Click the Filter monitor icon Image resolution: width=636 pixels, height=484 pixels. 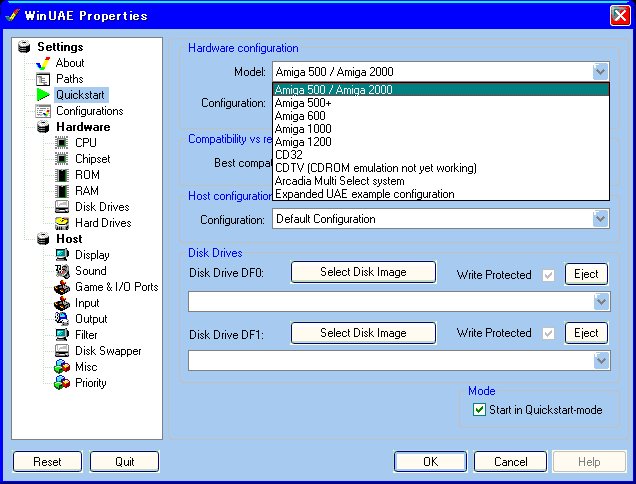coord(62,335)
